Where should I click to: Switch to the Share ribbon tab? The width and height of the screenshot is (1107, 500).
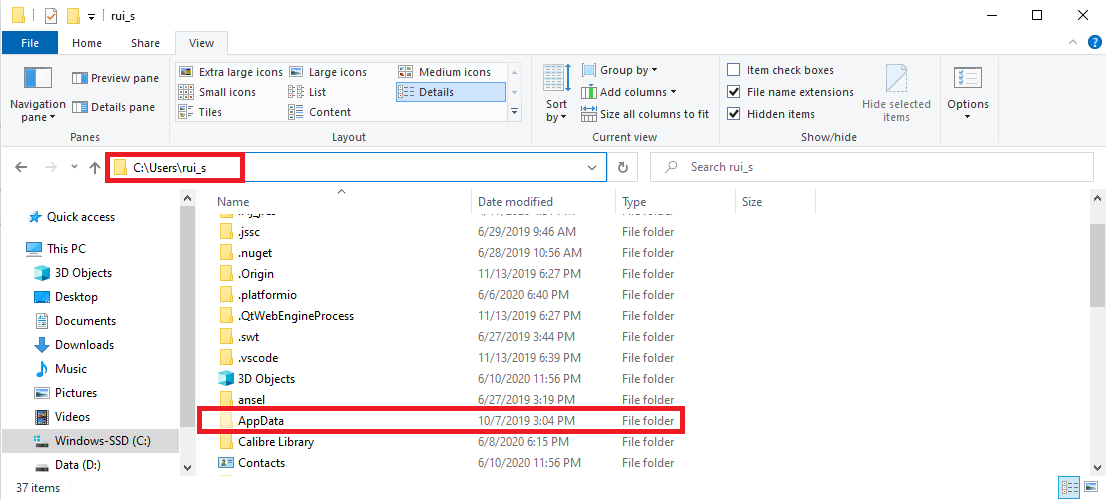click(145, 43)
